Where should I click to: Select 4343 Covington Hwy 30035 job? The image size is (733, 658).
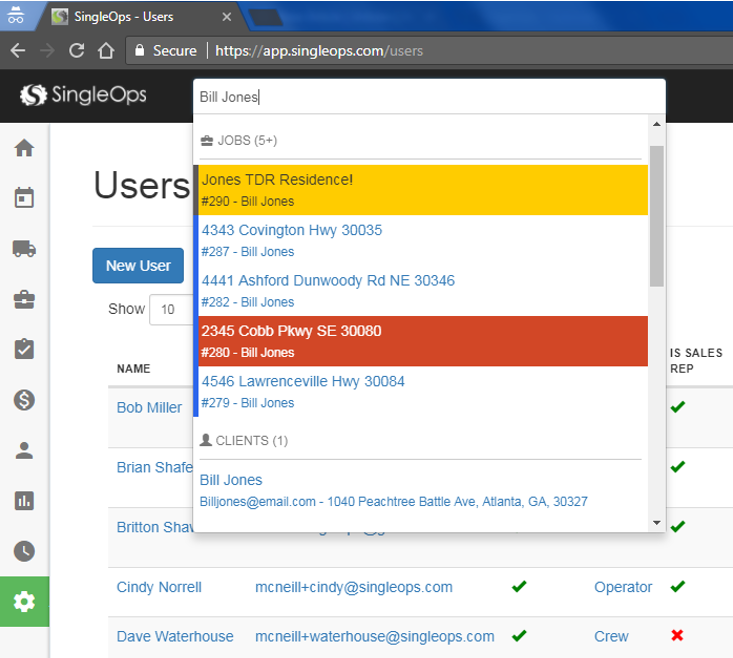pos(423,240)
